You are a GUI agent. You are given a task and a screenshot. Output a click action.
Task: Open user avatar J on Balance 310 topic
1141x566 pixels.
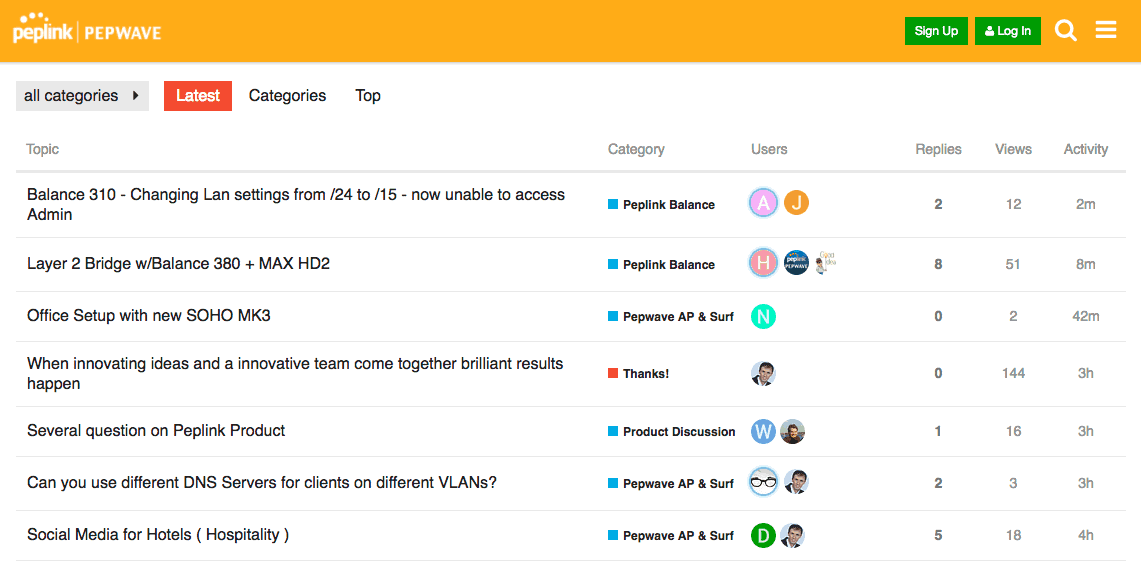coord(797,203)
